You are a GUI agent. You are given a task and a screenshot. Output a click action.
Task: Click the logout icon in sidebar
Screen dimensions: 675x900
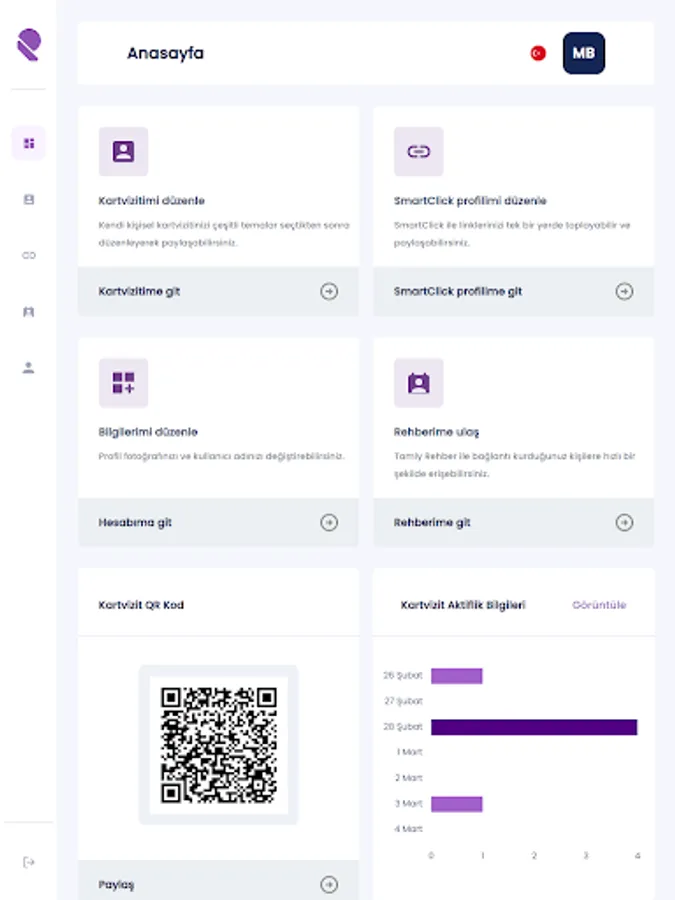[29, 862]
